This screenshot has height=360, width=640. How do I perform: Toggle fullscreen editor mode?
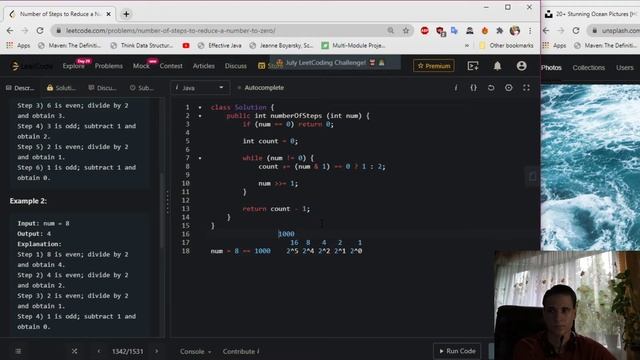(527, 88)
